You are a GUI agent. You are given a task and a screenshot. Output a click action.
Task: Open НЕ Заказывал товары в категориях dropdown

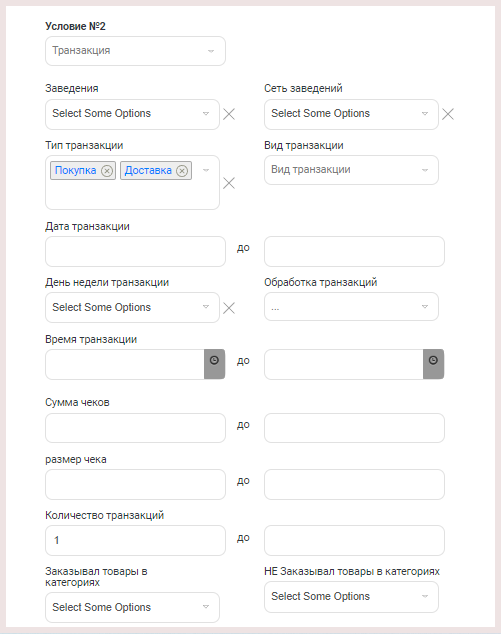pos(351,597)
